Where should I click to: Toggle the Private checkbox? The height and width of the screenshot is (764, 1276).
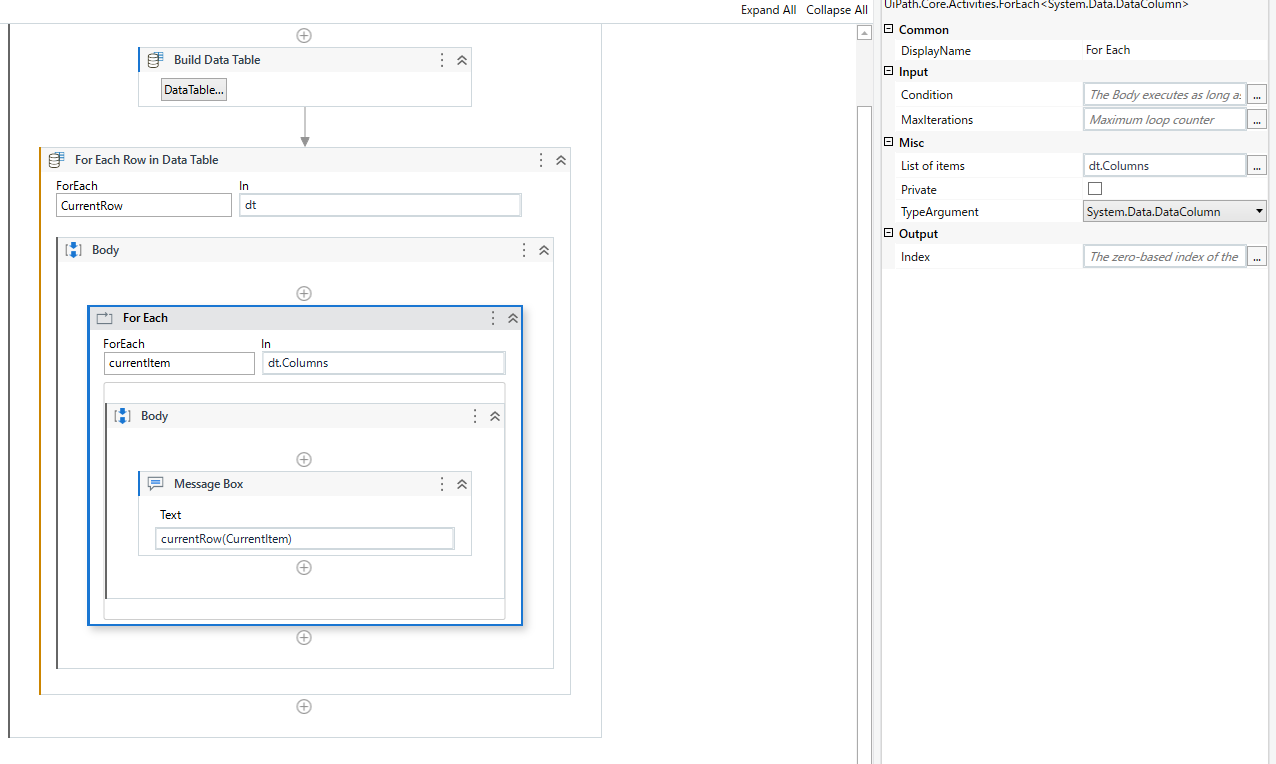click(1095, 189)
